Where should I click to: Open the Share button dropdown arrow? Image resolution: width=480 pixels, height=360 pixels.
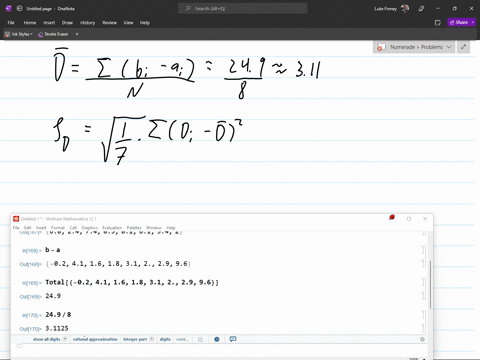pyautogui.click(x=473, y=22)
